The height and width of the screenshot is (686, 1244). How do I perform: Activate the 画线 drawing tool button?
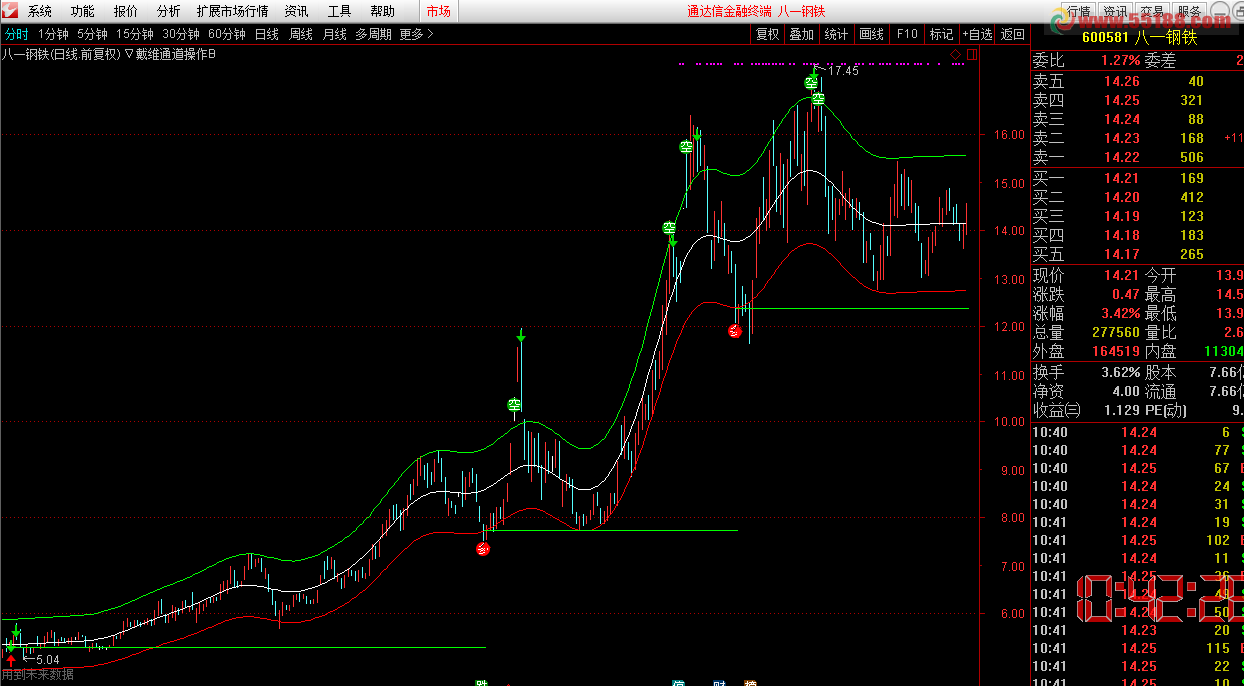(x=872, y=34)
